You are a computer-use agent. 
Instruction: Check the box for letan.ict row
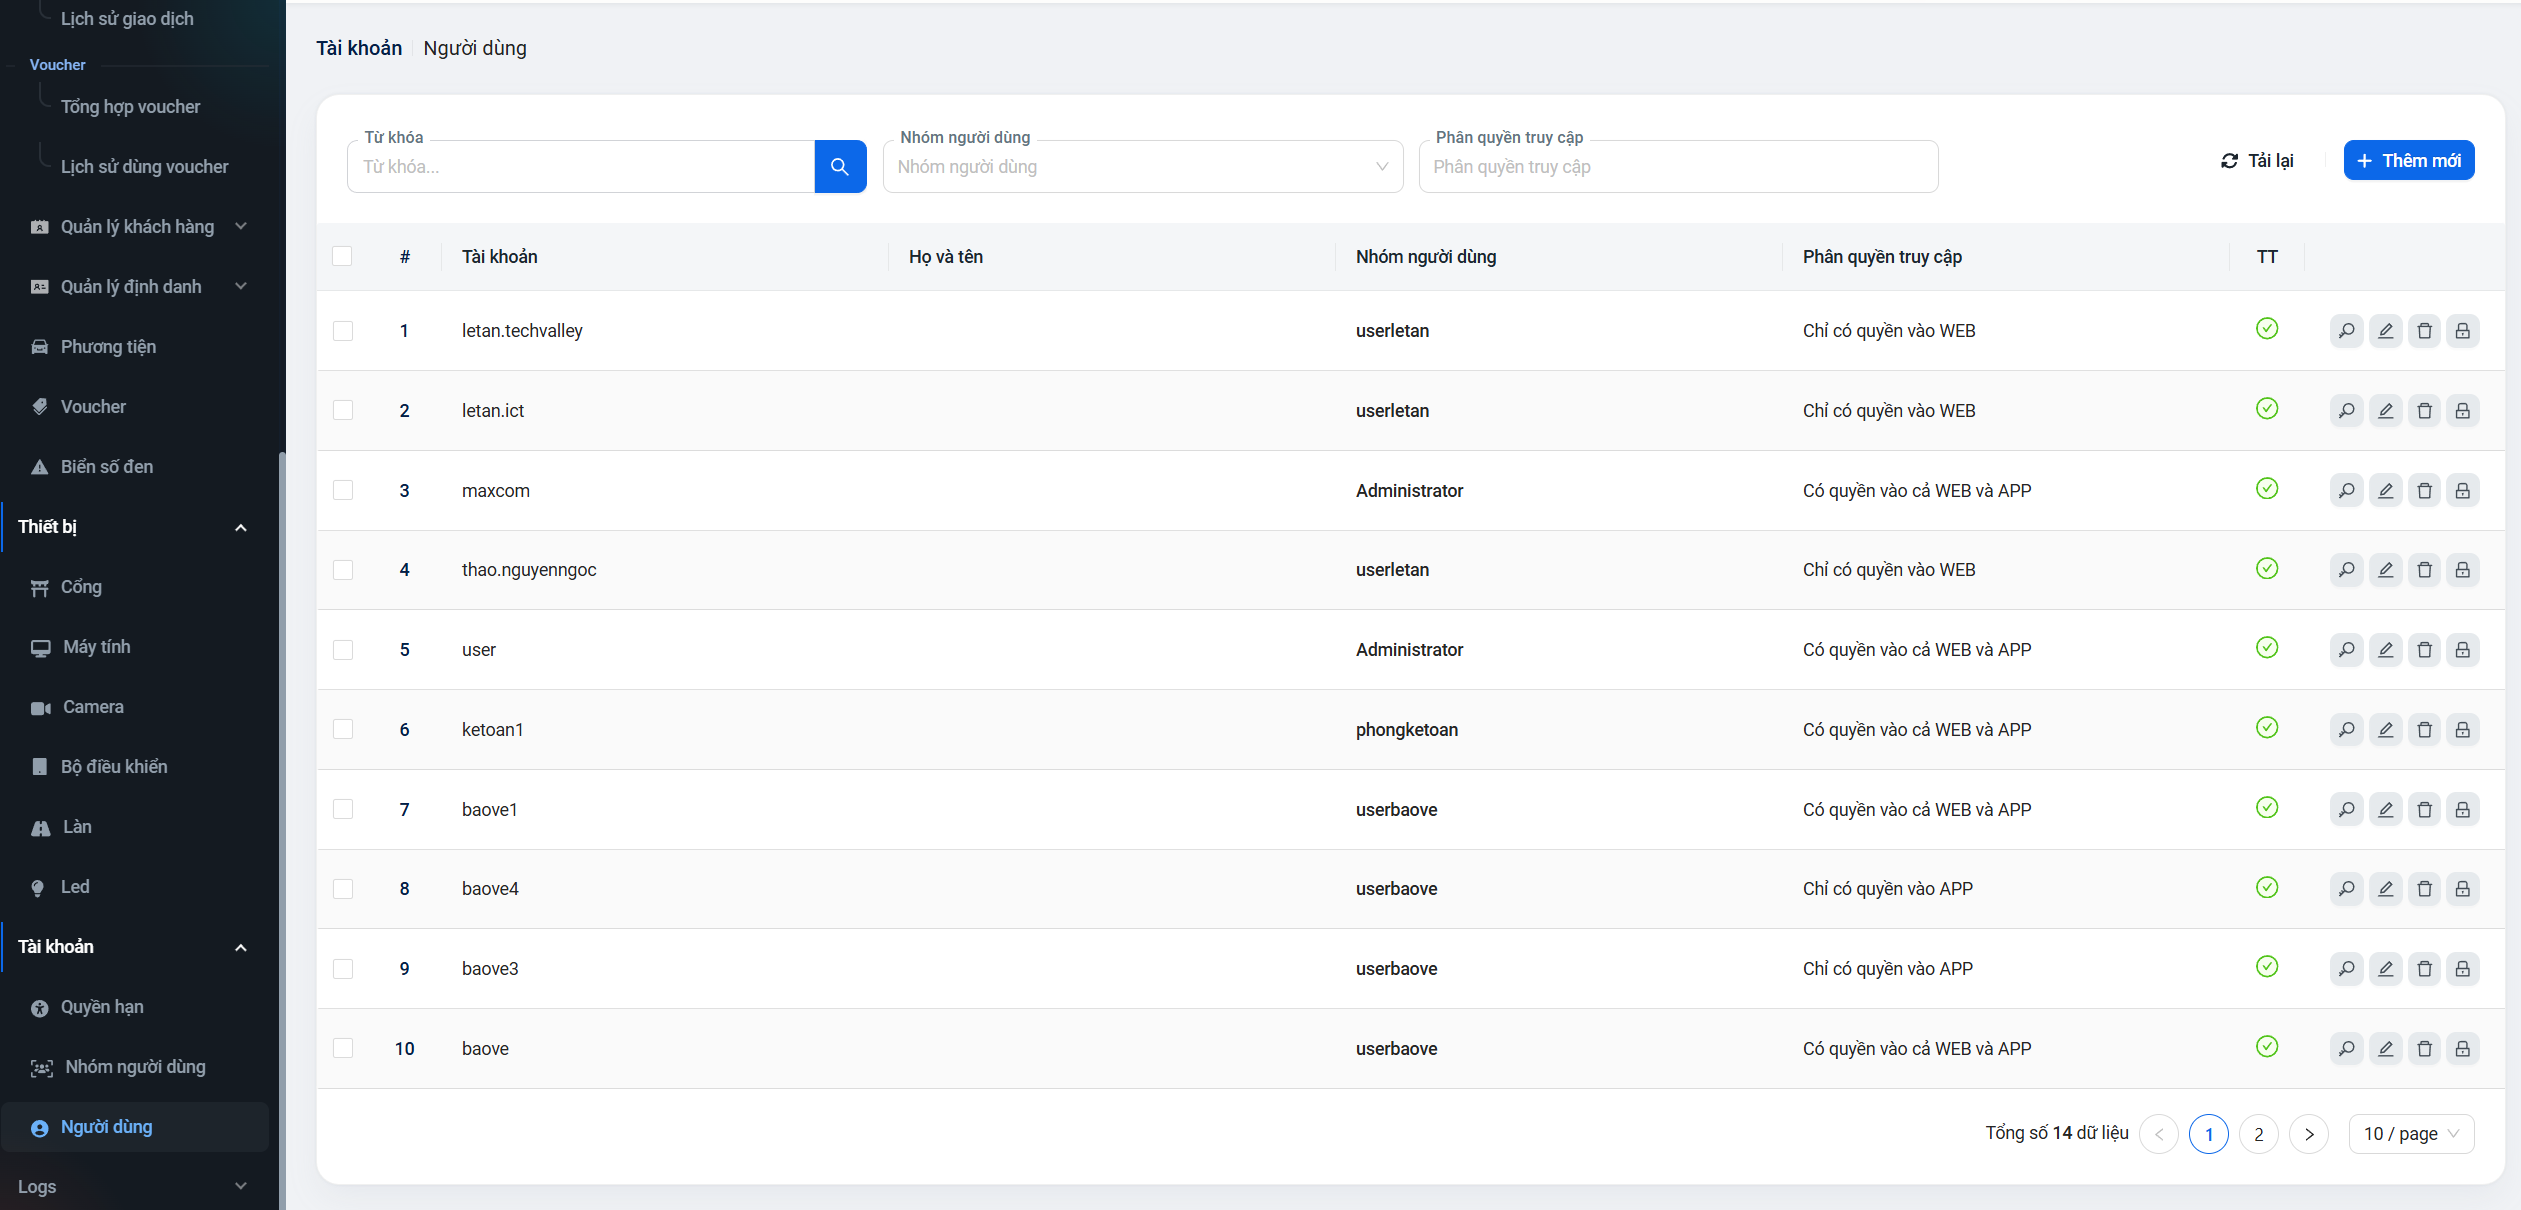[343, 410]
